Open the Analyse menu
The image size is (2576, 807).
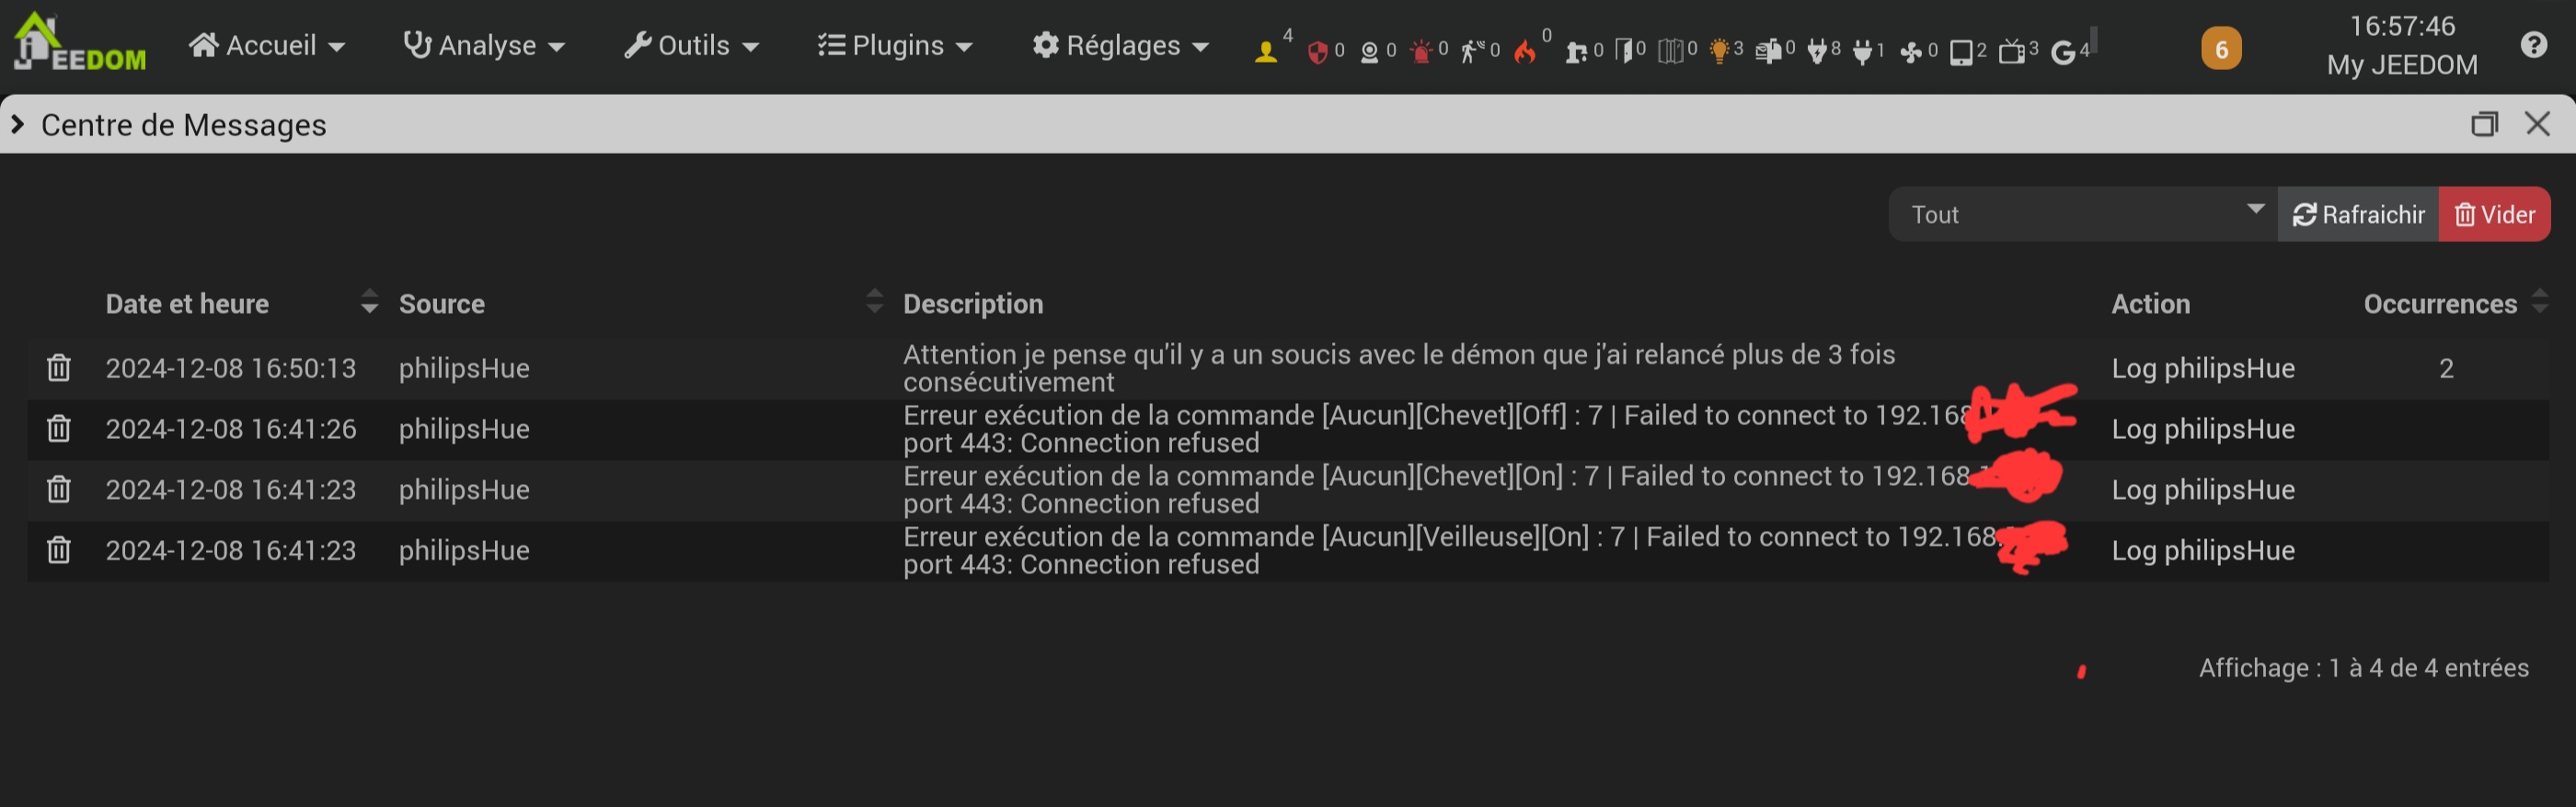tap(484, 46)
